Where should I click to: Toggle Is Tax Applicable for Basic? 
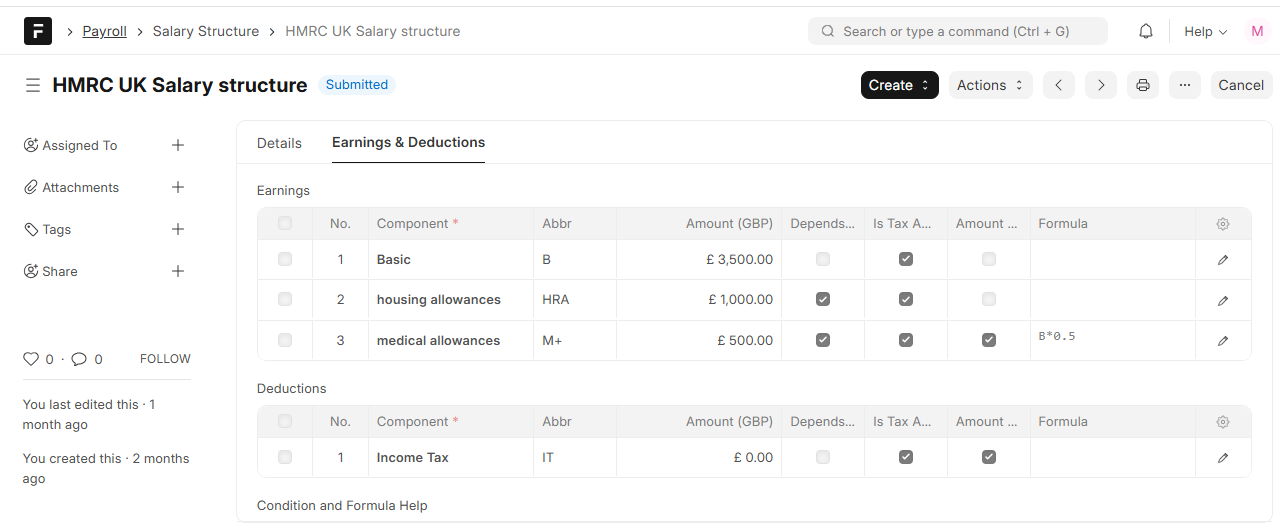coord(906,259)
